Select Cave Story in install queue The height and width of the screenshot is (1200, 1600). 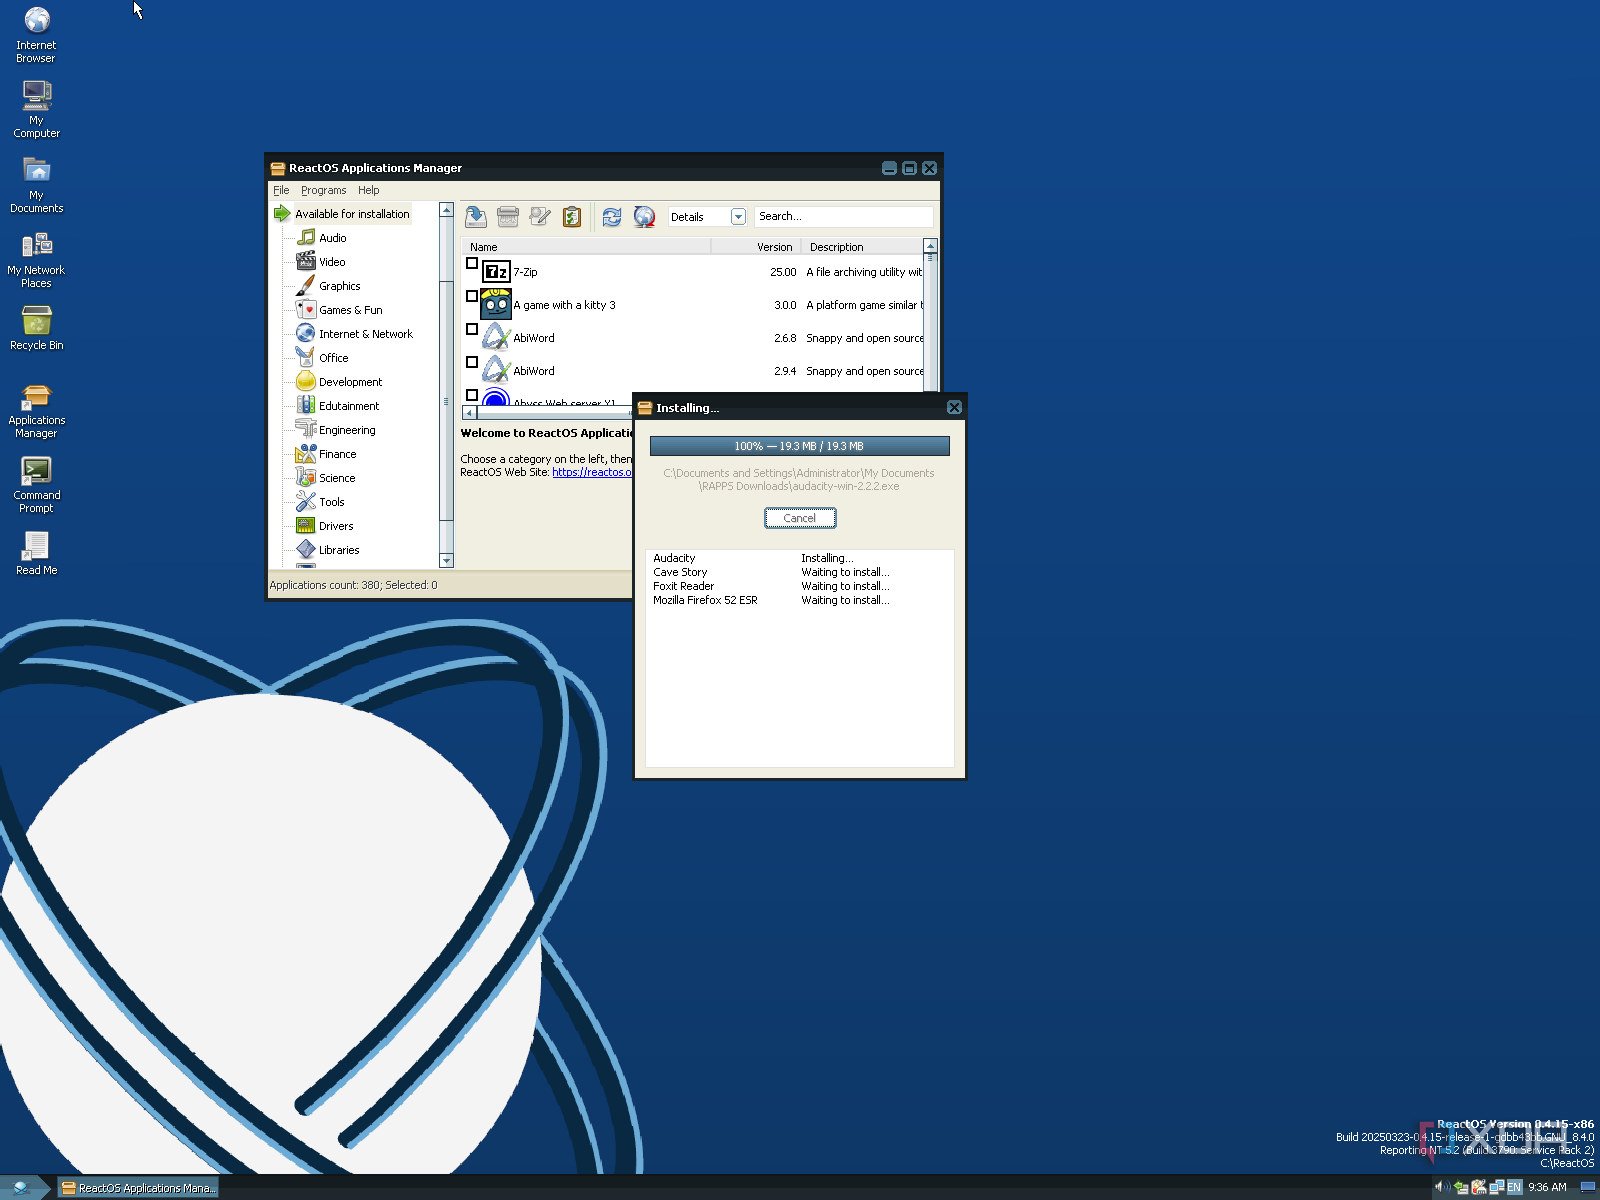680,572
